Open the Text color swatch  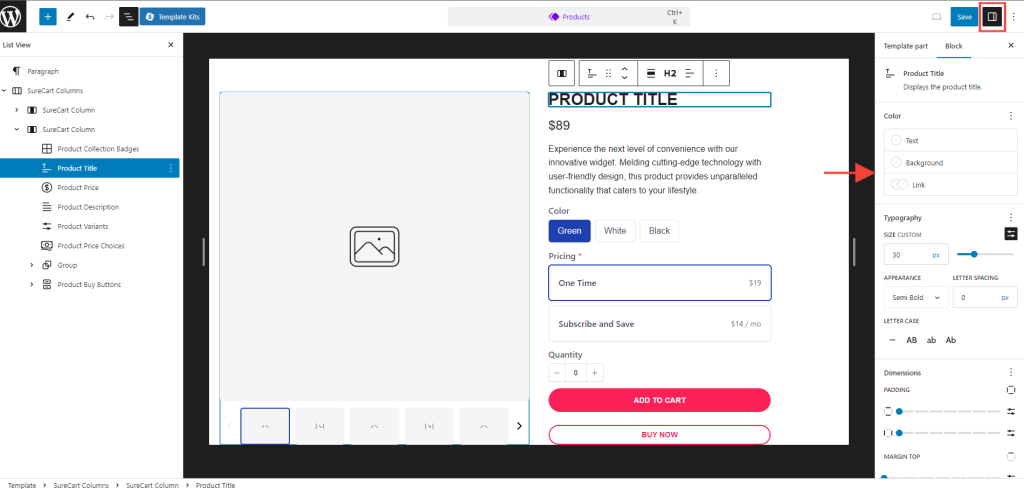950,141
